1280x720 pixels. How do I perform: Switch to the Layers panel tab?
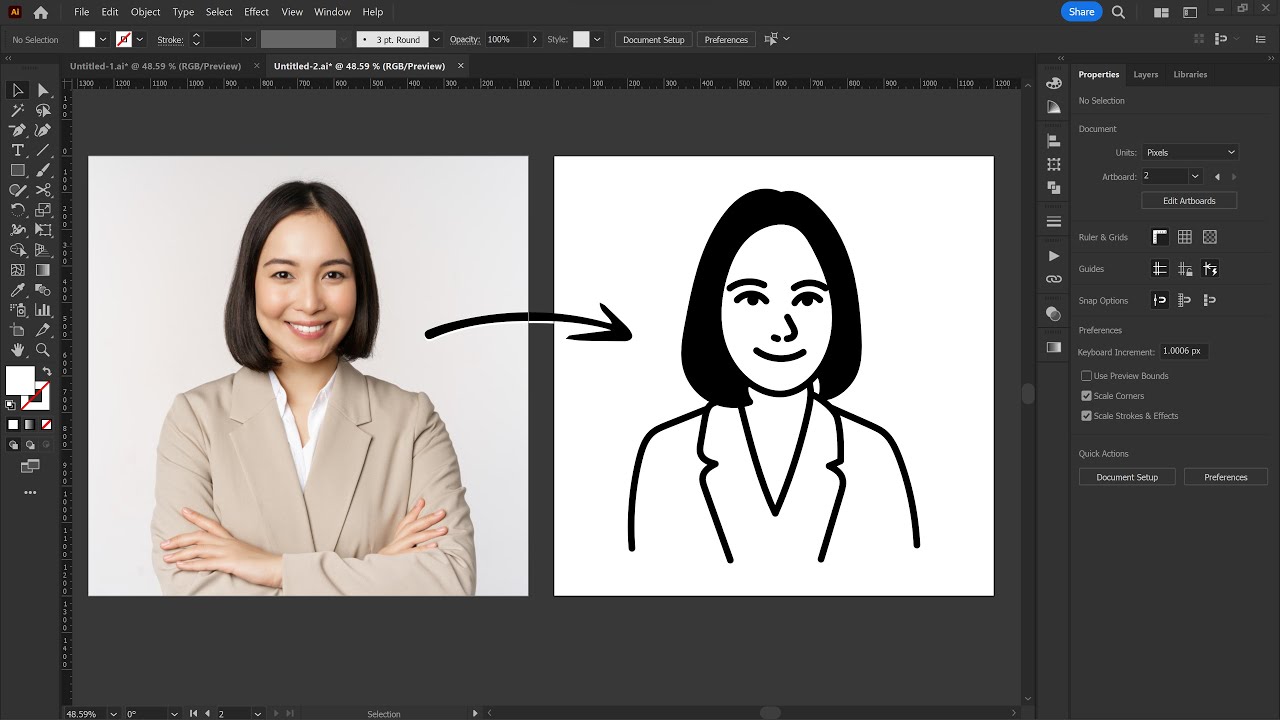[1145, 74]
